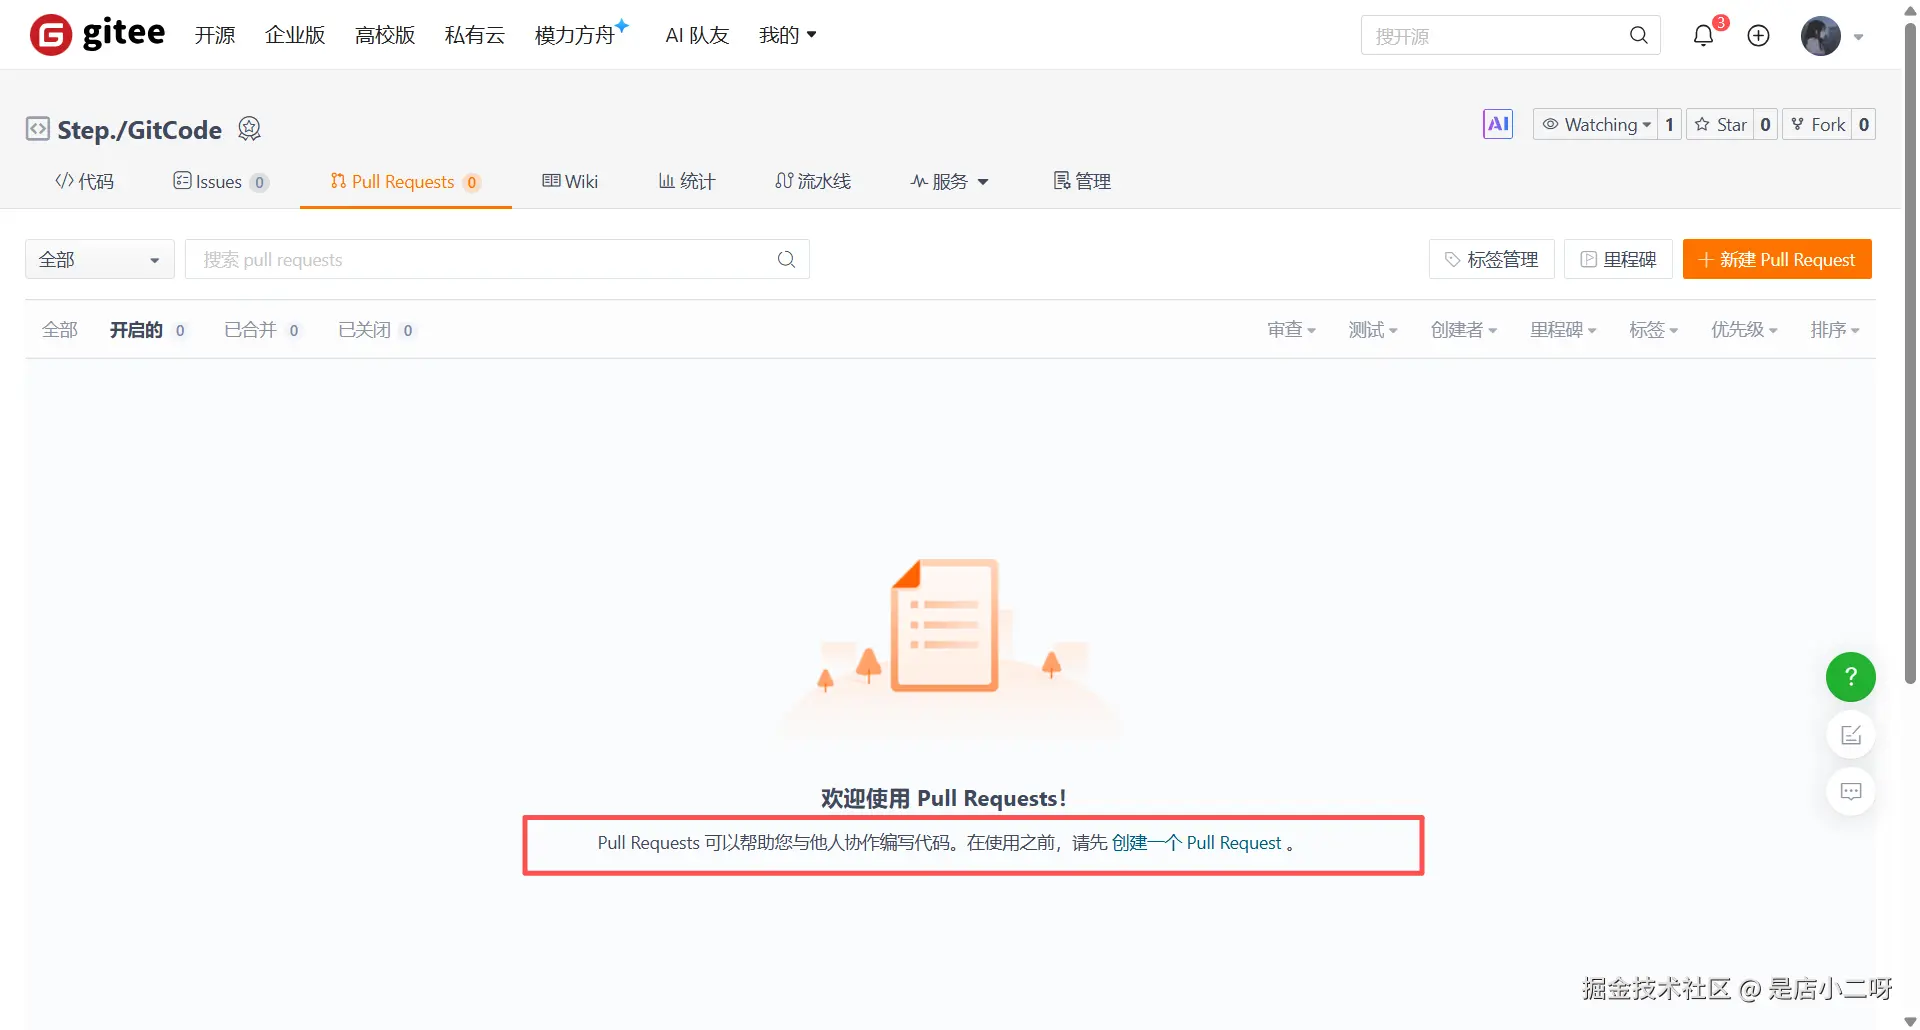Open the 标签 filter dropdown
The width and height of the screenshot is (1920, 1030).
1653,330
